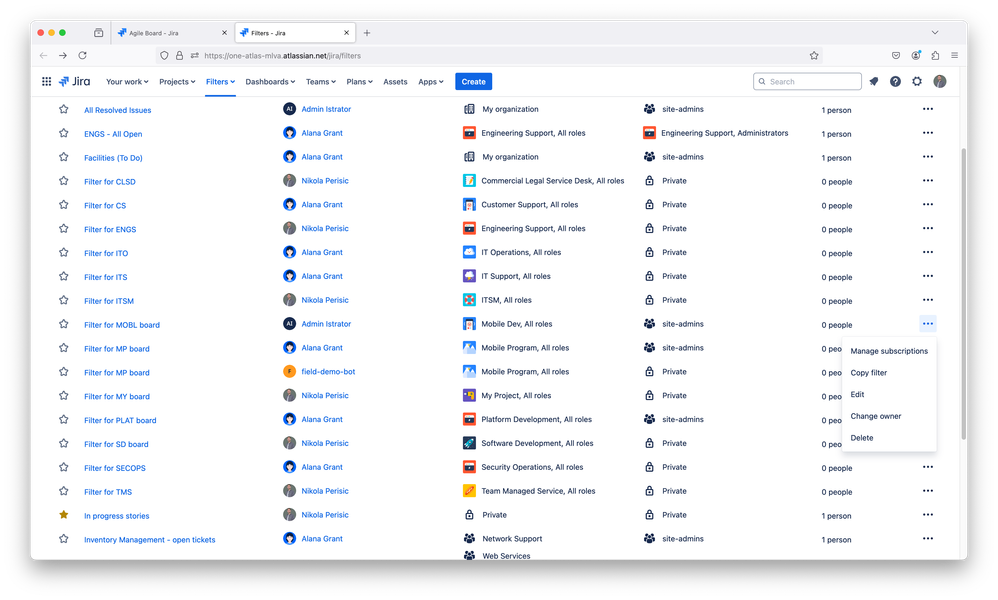This screenshot has height=600, width=998.
Task: Click the Search input field
Action: click(807, 81)
